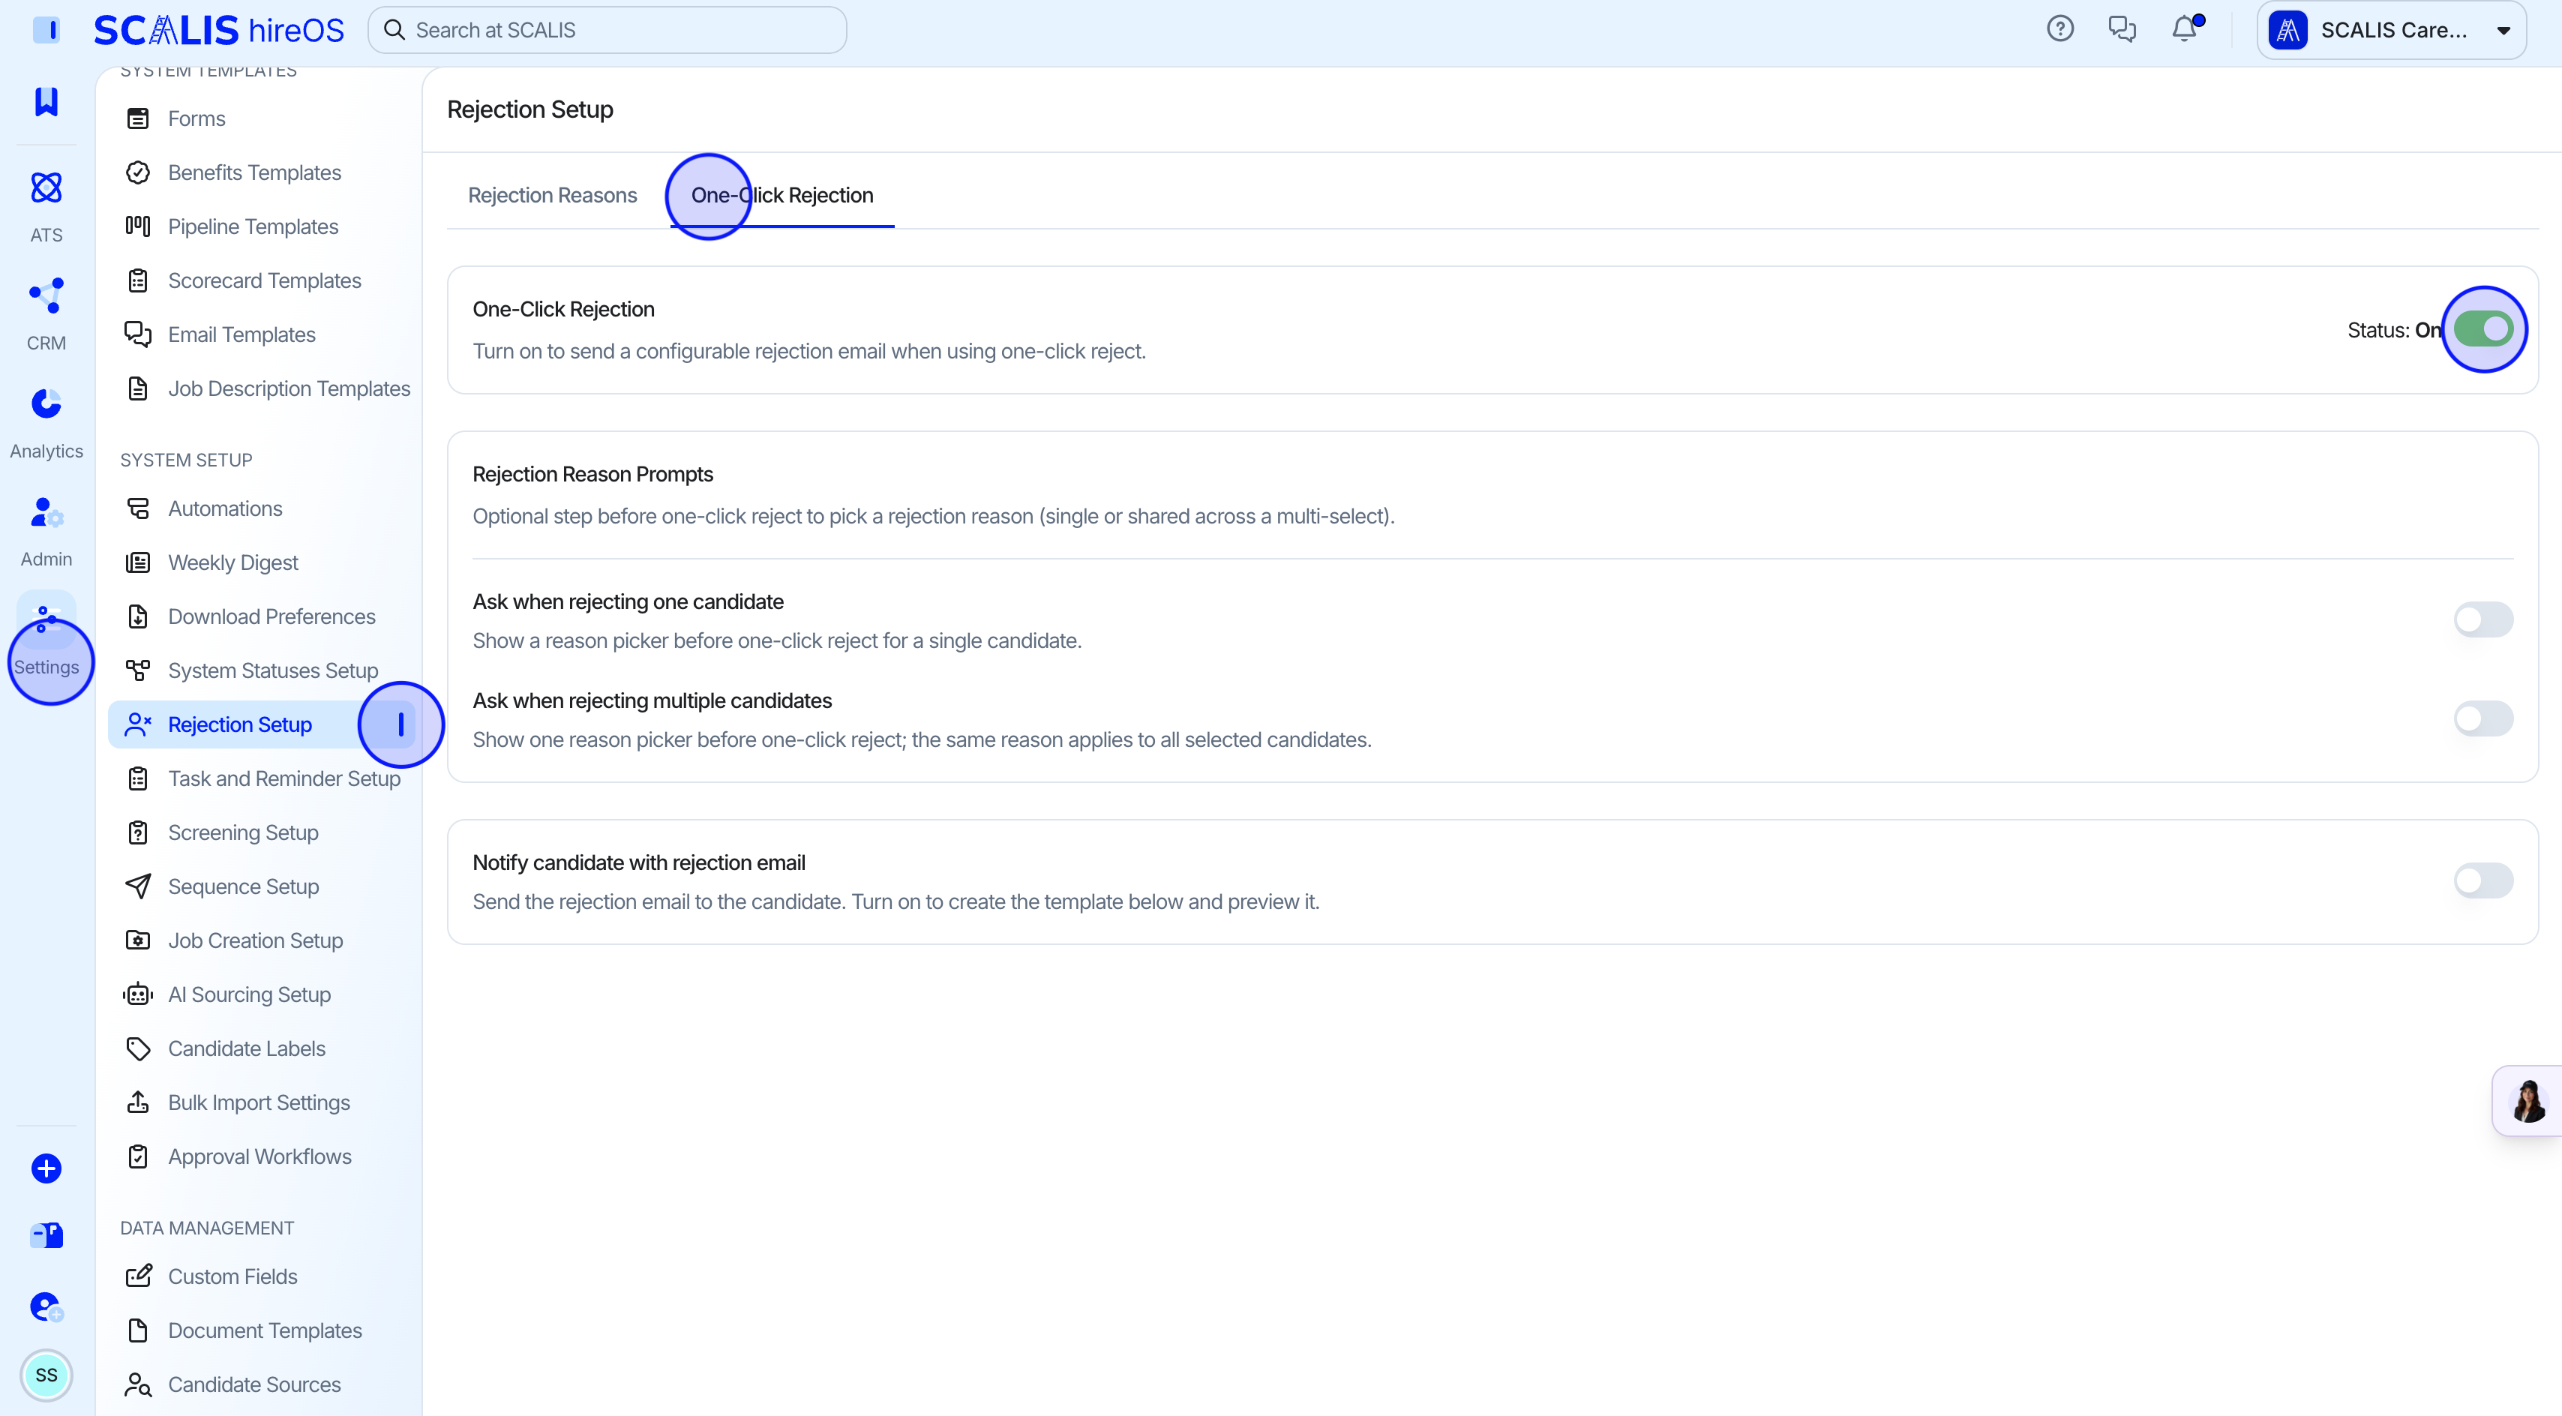Image resolution: width=2562 pixels, height=1416 pixels.
Task: Click the AI Sourcing Setup robot icon
Action: [138, 995]
